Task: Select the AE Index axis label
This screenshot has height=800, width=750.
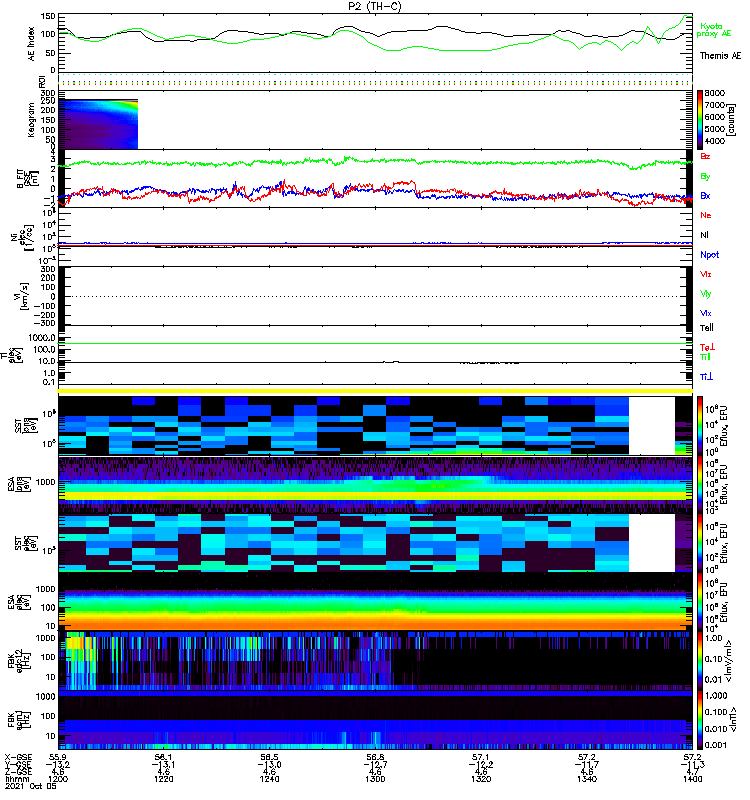Action: coord(31,44)
